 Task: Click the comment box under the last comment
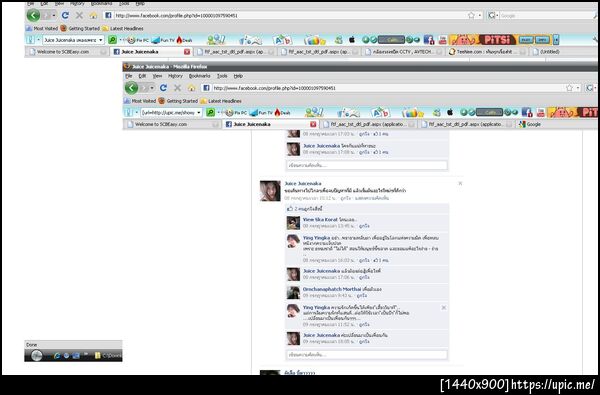pyautogui.click(x=367, y=355)
